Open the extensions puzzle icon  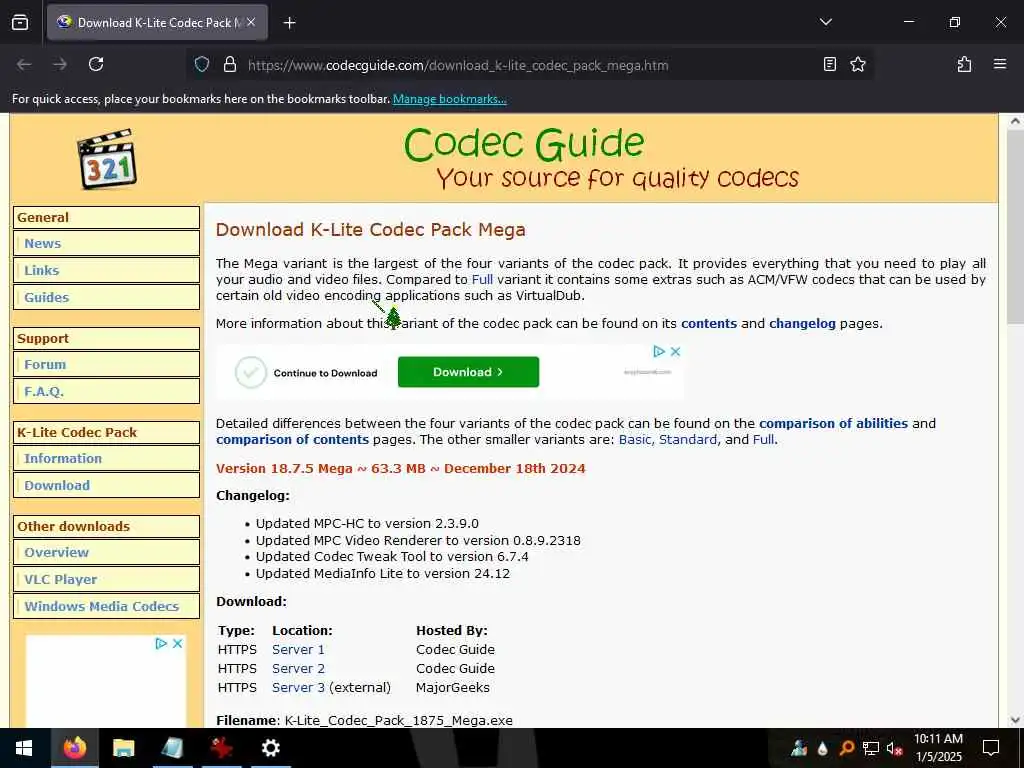[964, 64]
